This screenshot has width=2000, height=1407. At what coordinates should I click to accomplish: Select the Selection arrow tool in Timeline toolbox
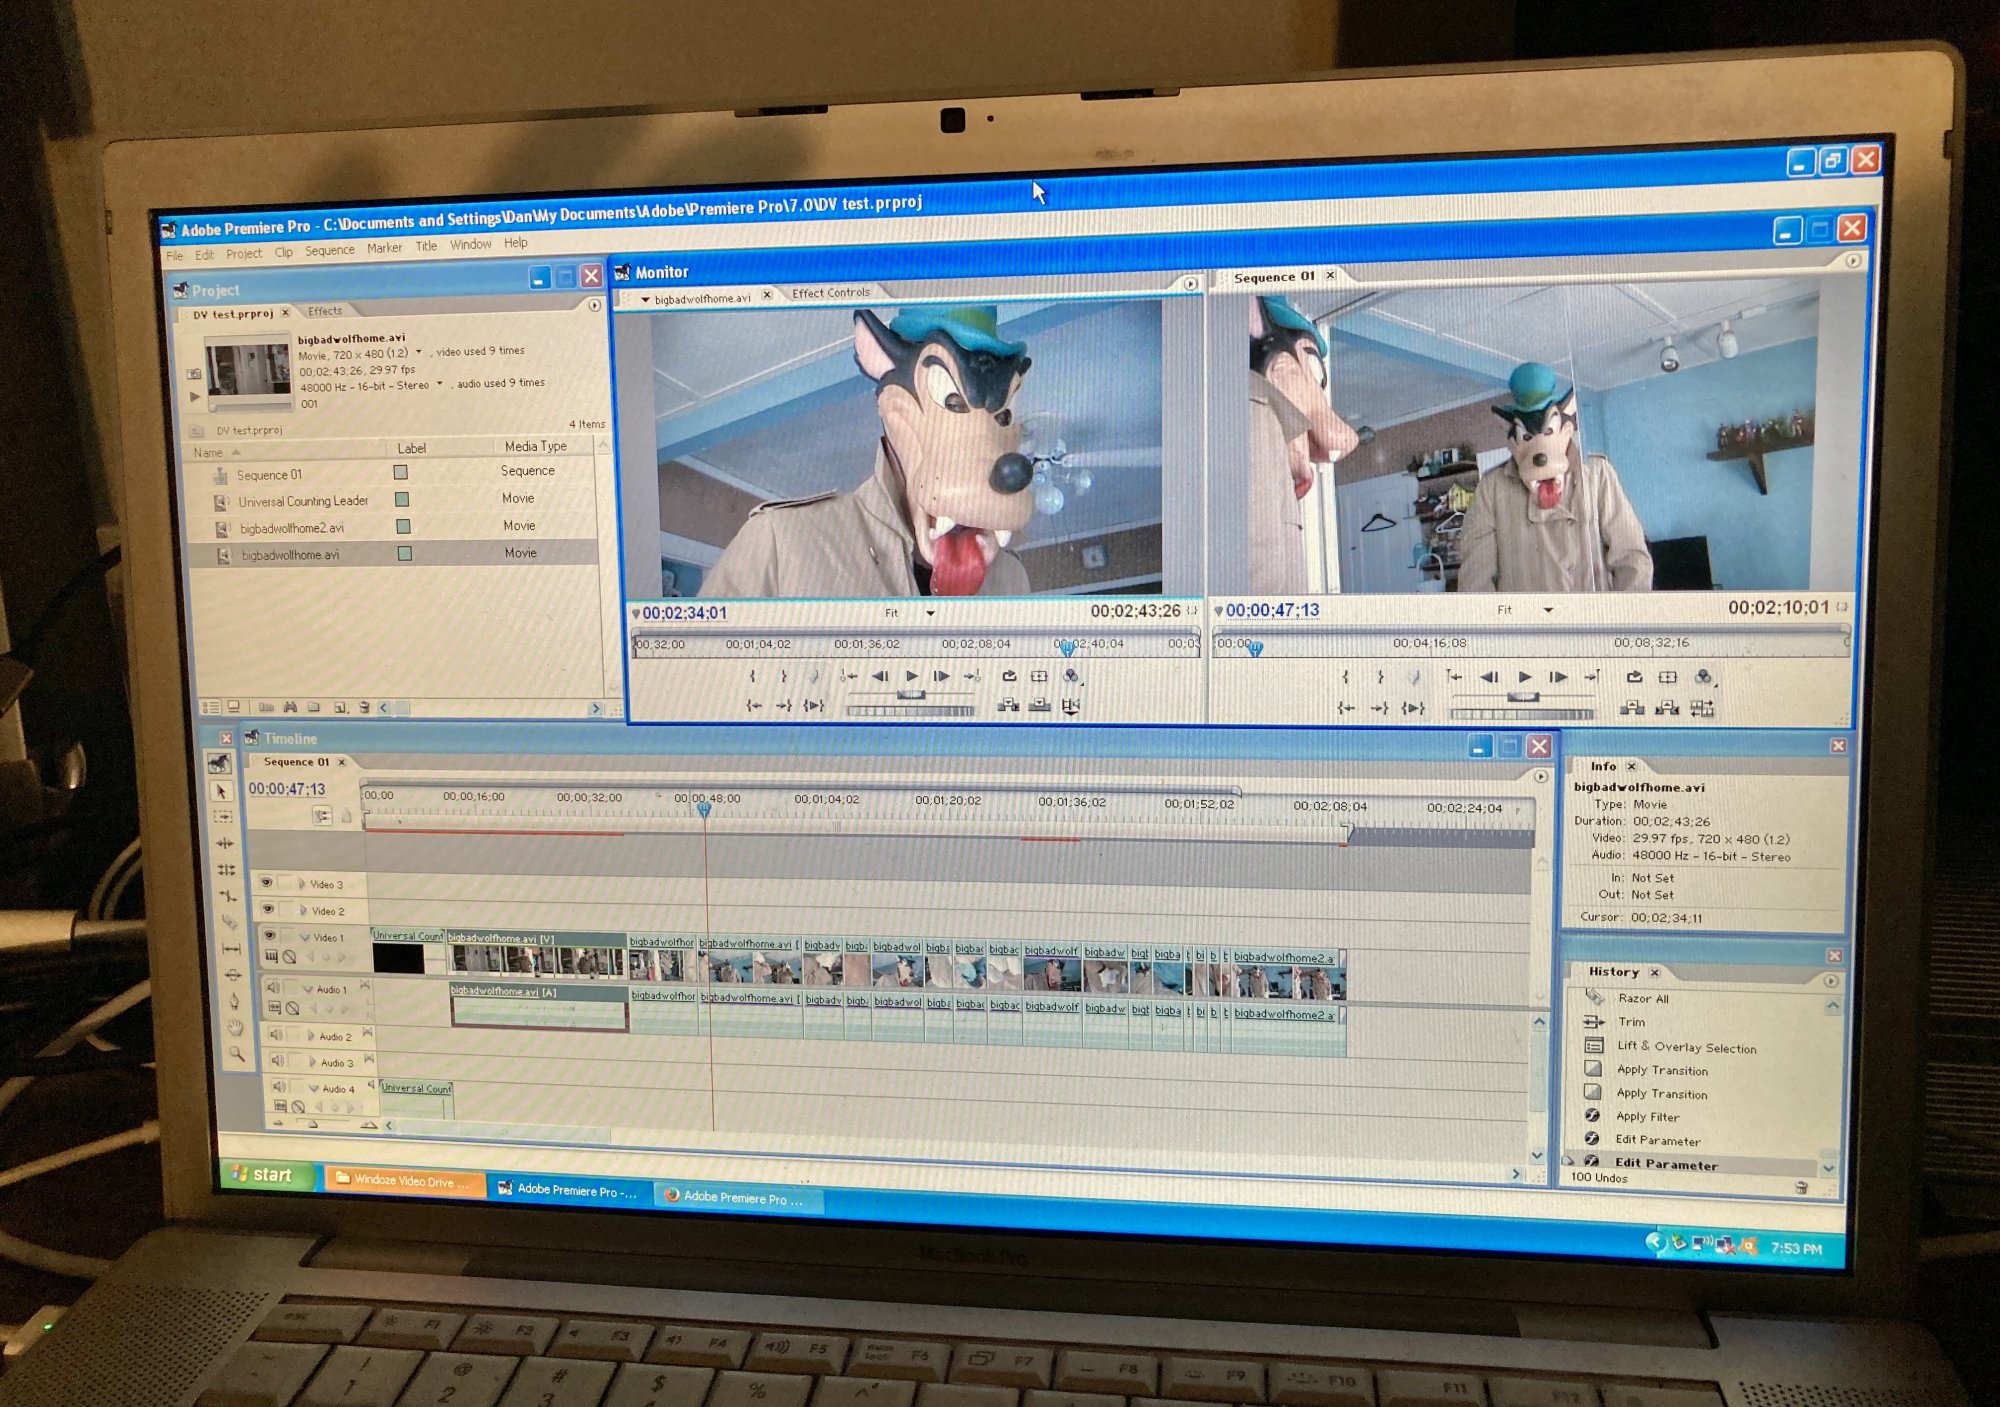[x=222, y=791]
